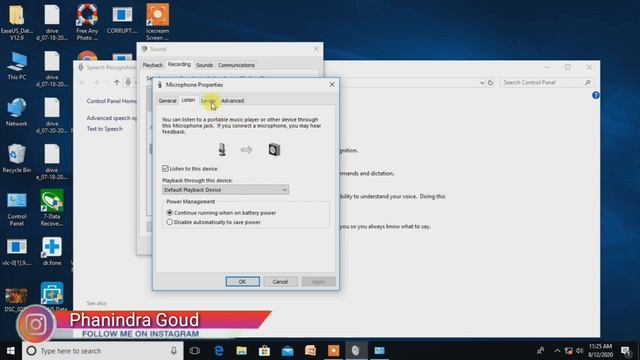Select Continue running when on battery power

click(x=169, y=213)
